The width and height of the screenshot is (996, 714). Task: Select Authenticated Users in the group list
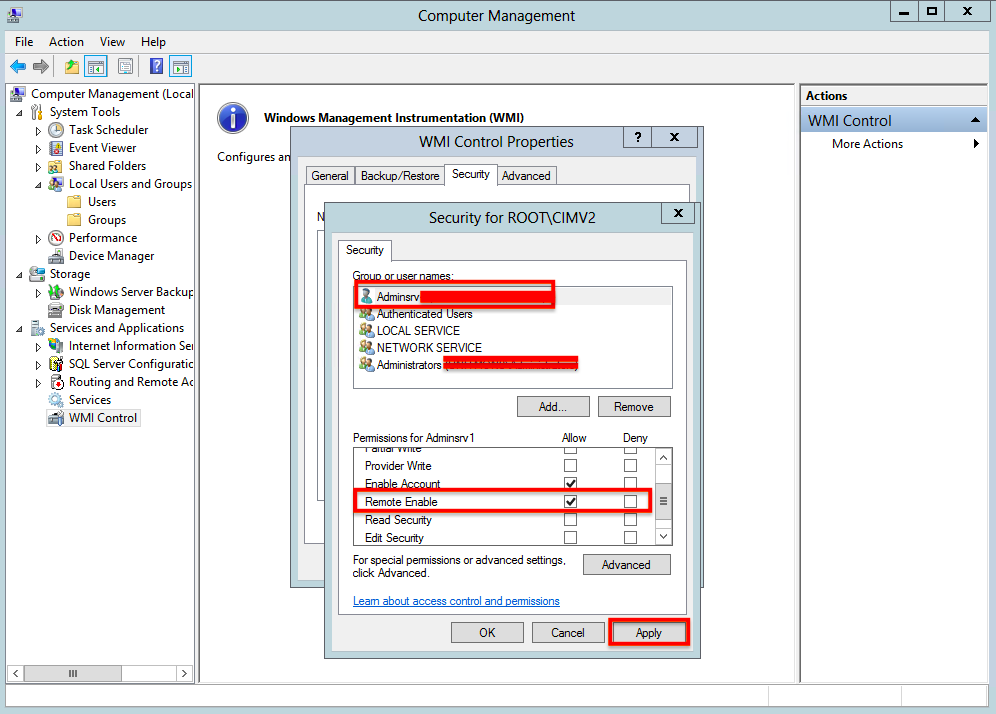coord(424,314)
